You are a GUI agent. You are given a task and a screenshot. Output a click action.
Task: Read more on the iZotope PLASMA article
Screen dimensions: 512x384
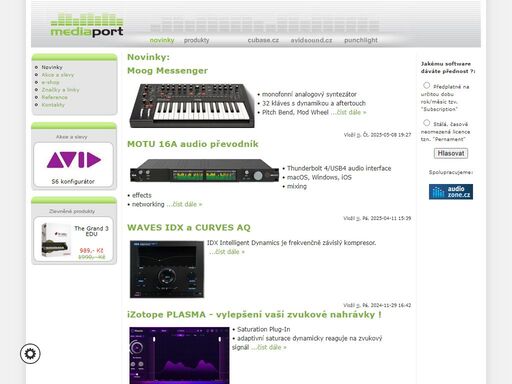tap(269, 347)
